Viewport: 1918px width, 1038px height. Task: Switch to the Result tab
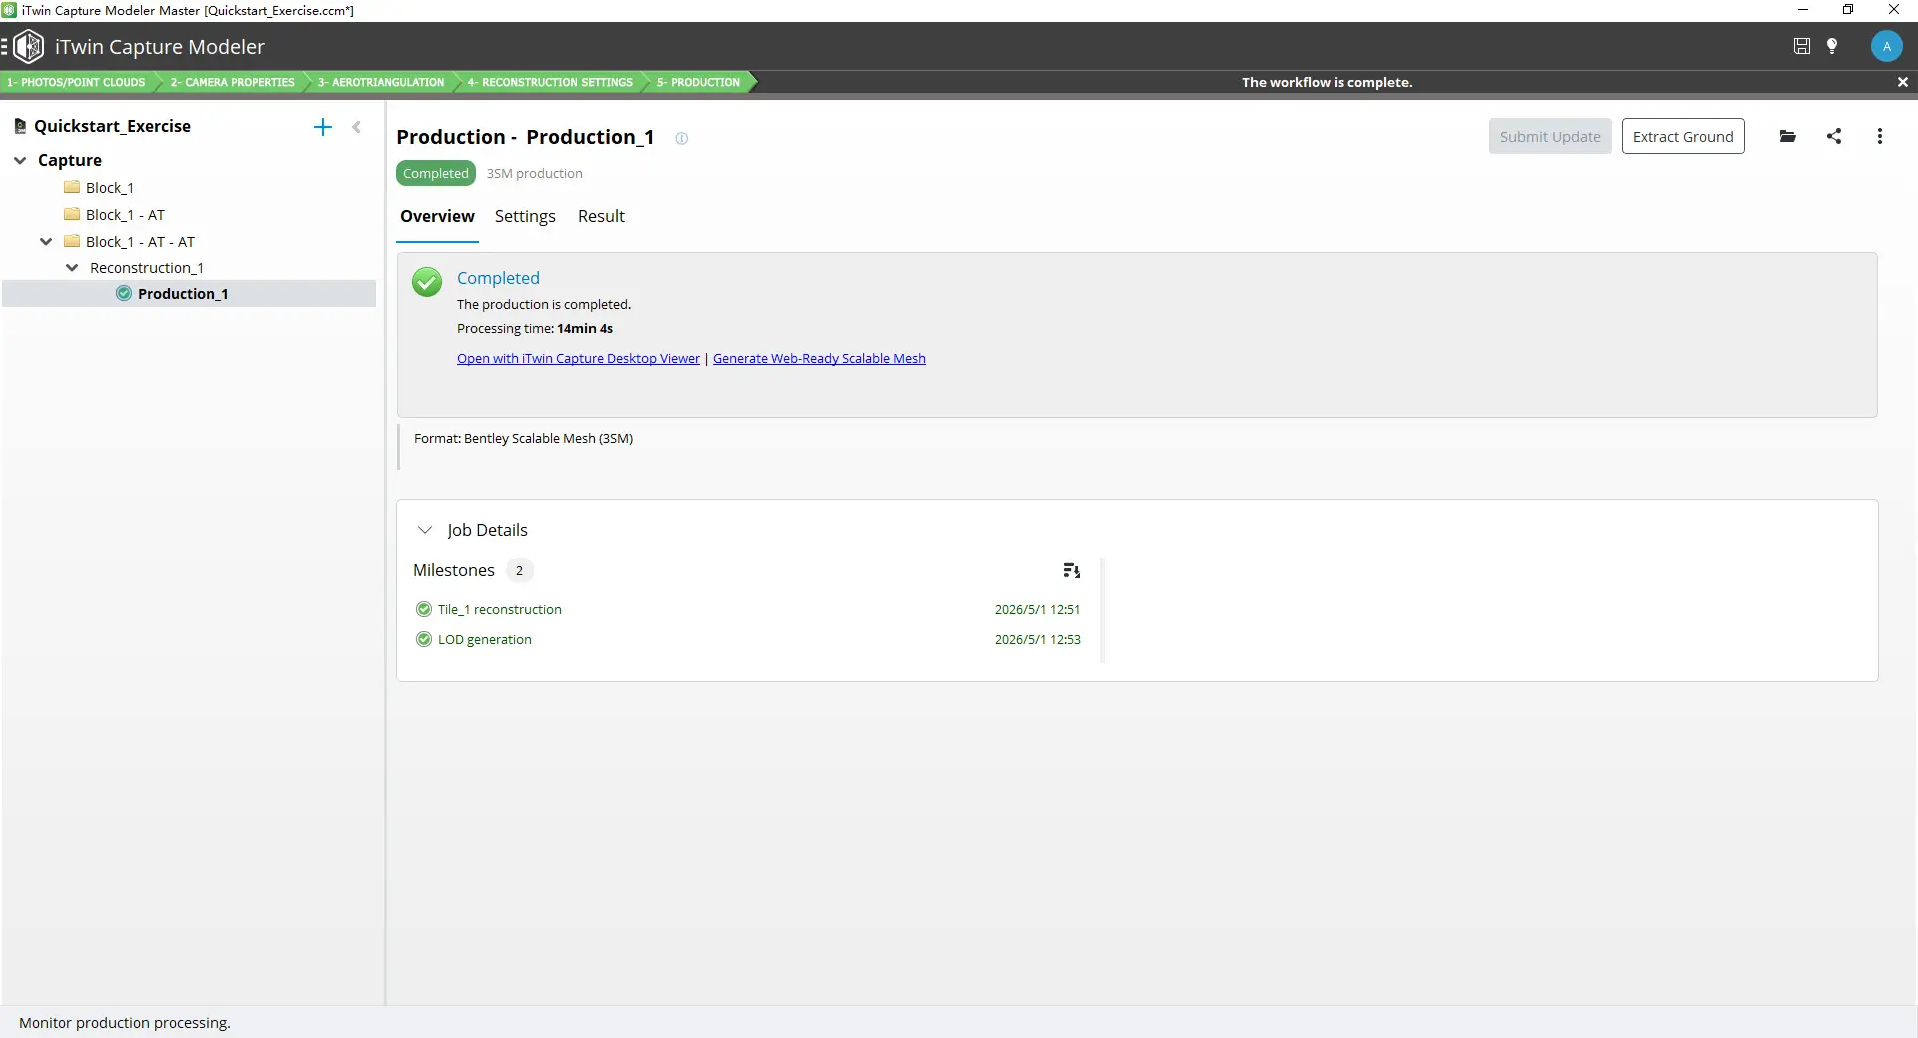(x=601, y=216)
